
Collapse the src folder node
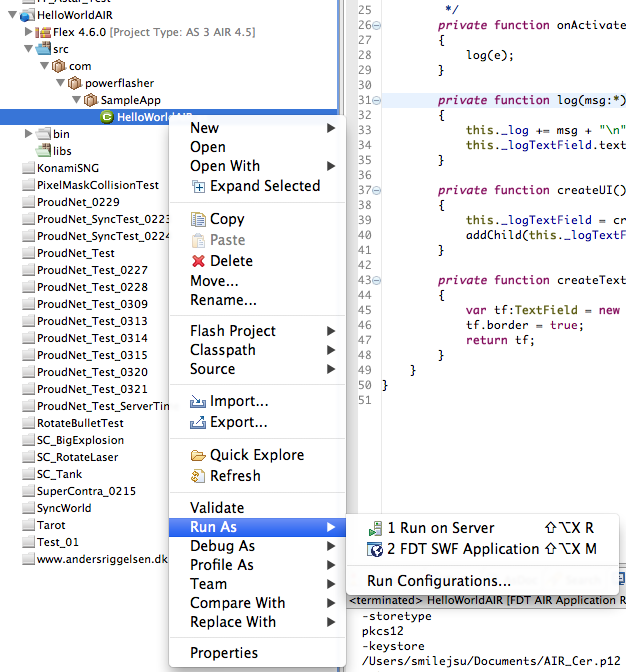[x=28, y=49]
